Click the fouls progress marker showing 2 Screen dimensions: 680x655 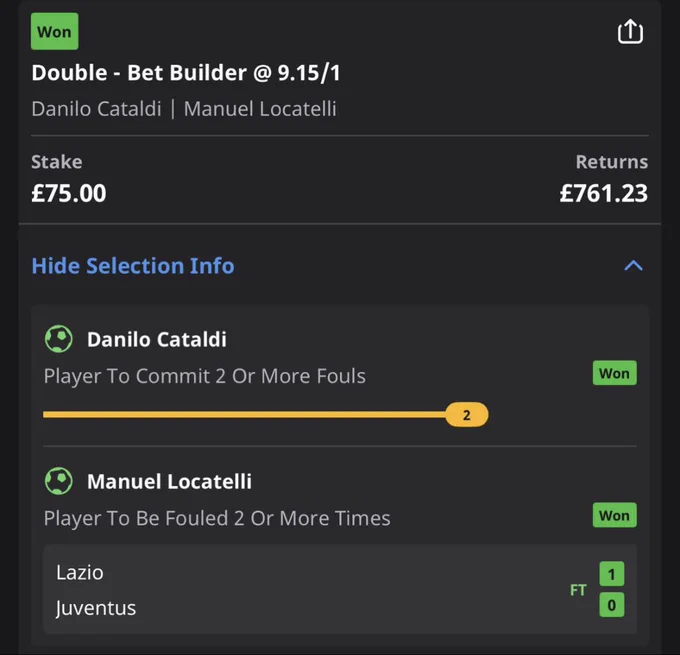[467, 415]
